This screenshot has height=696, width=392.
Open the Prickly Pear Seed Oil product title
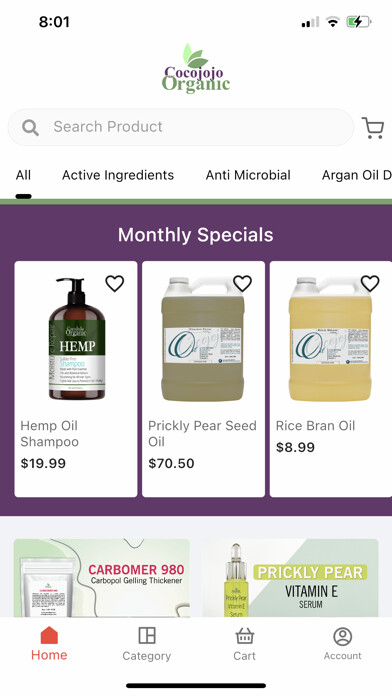click(202, 434)
